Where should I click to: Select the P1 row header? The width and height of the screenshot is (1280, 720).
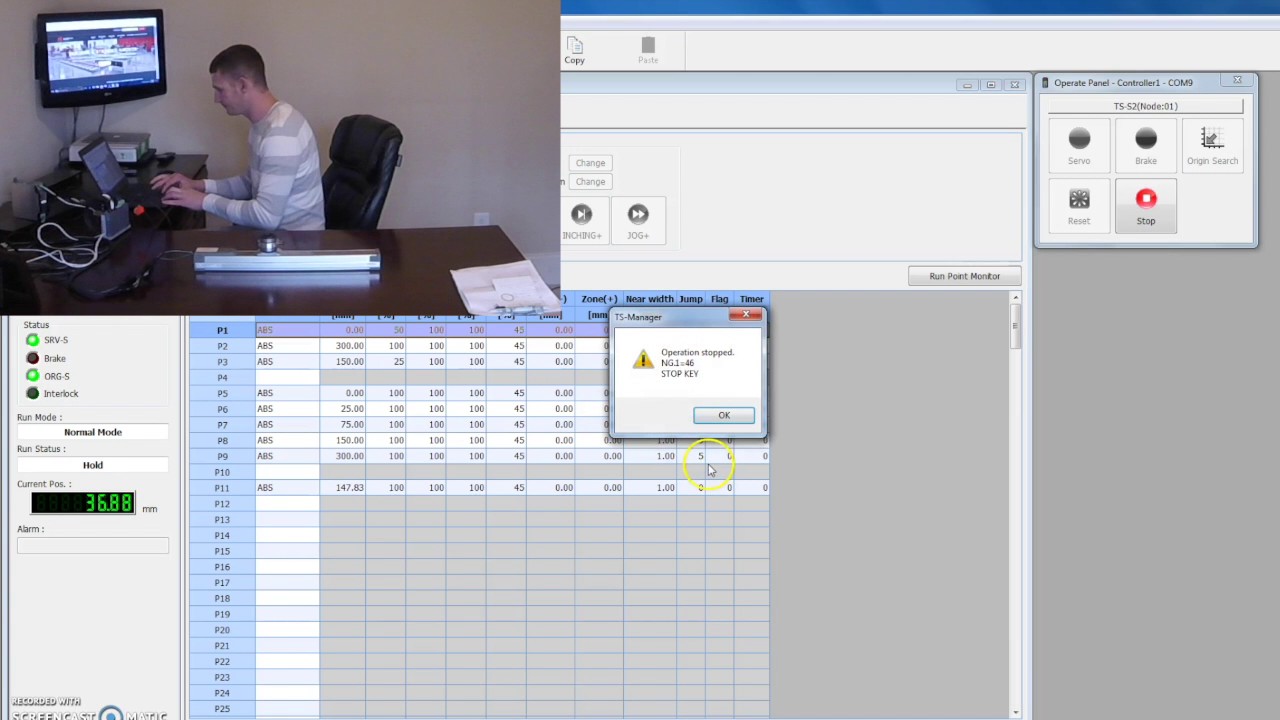click(222, 330)
